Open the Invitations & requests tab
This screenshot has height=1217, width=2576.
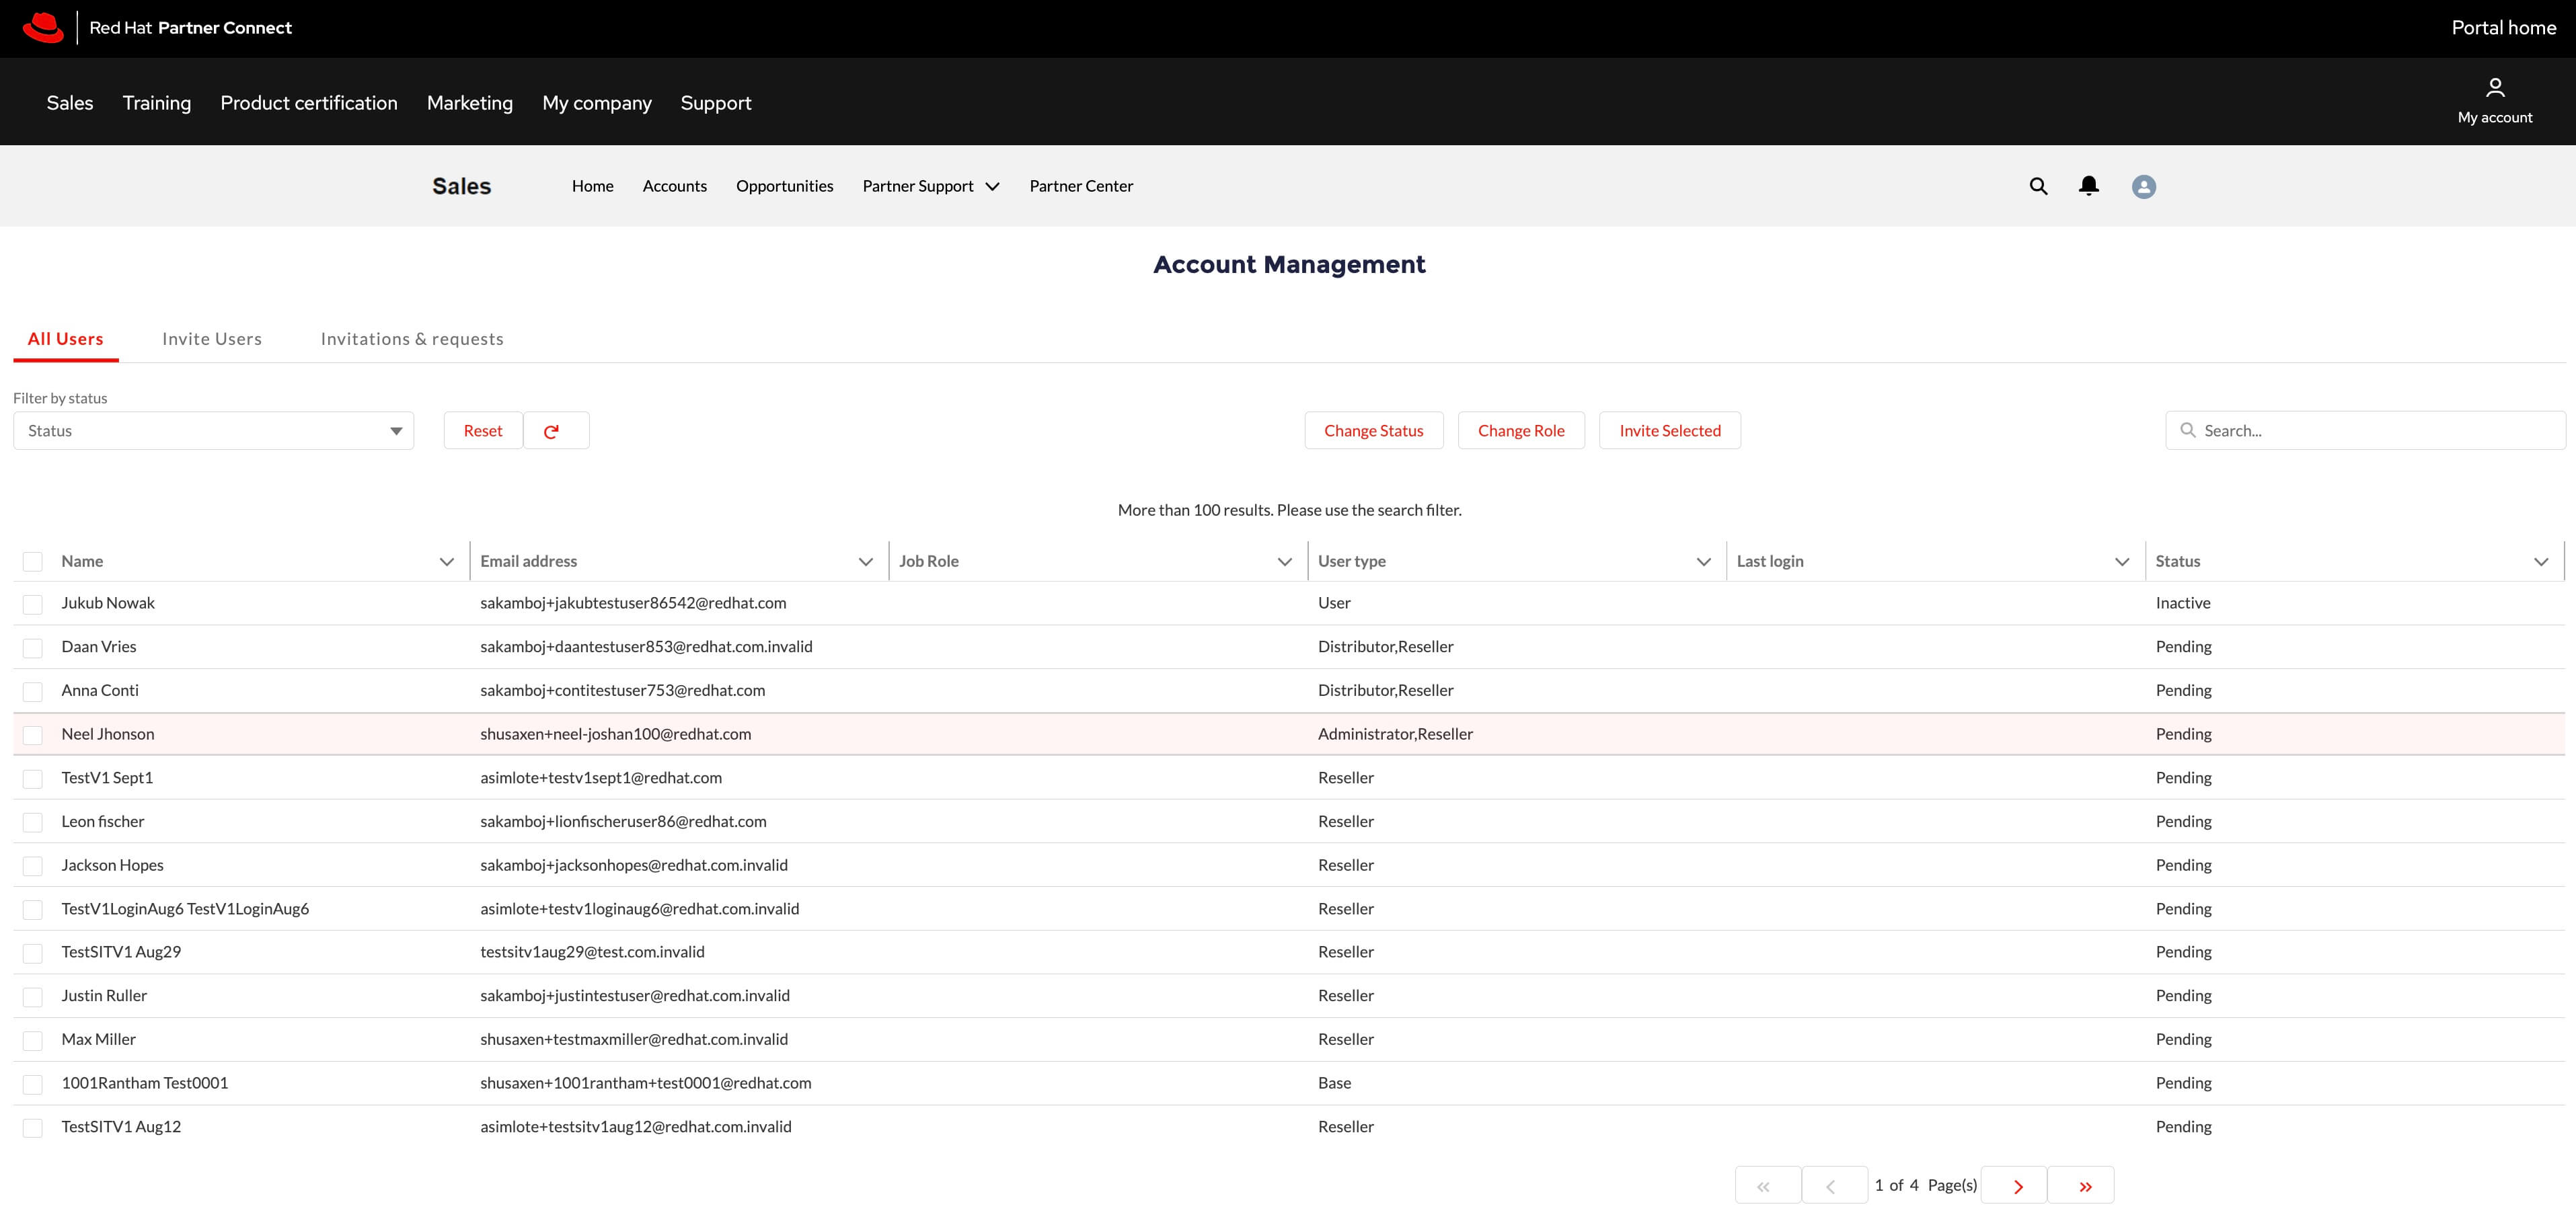412,339
